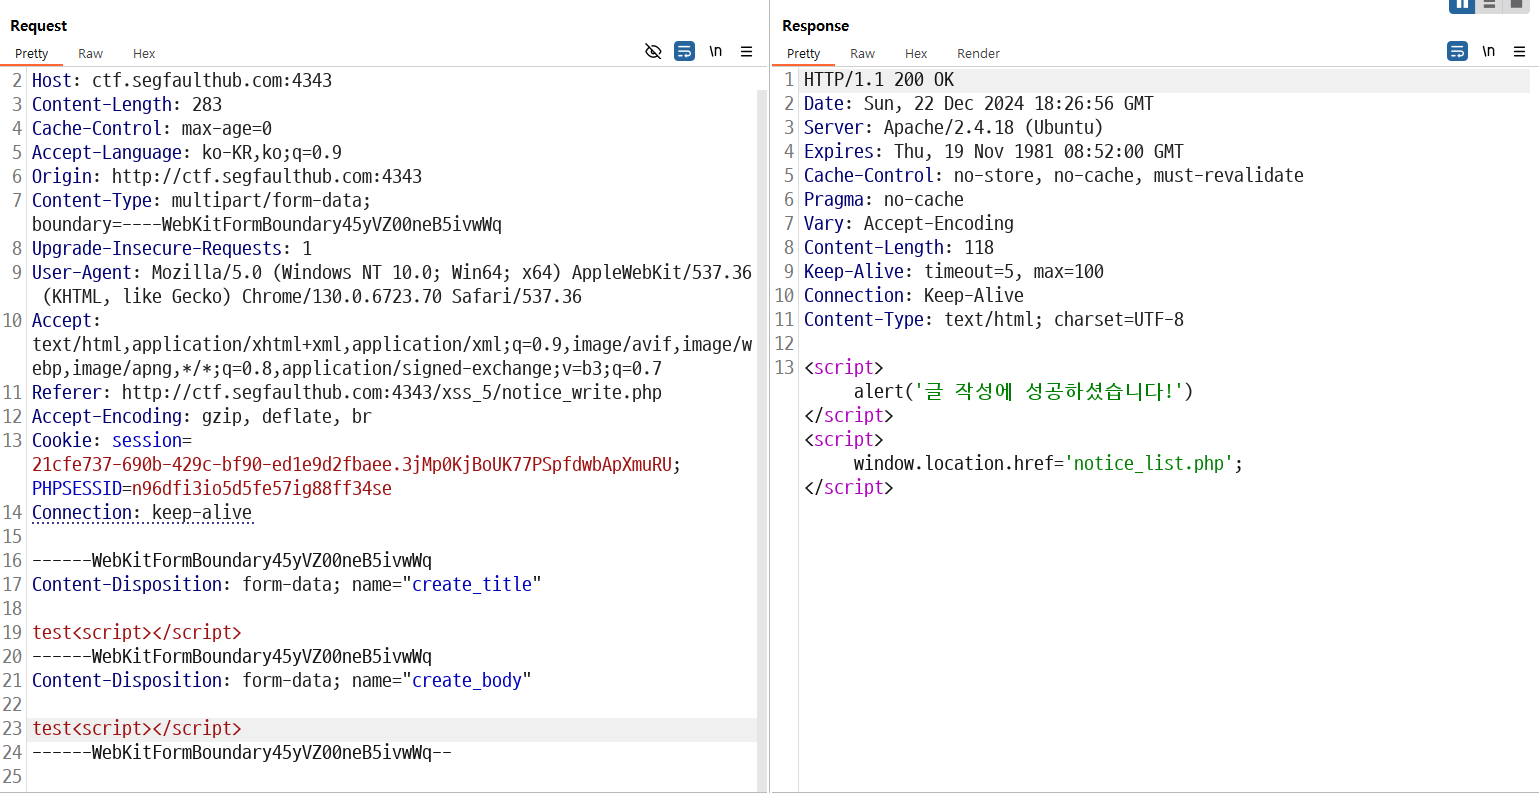1539x793 pixels.
Task: Click the Accept-Language: ko-KR header line
Action: point(187,152)
